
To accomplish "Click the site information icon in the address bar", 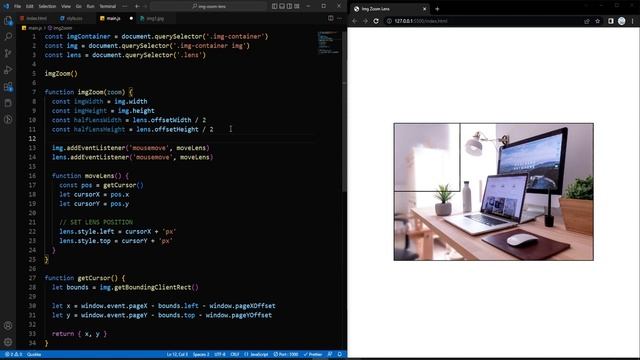I will [389, 21].
